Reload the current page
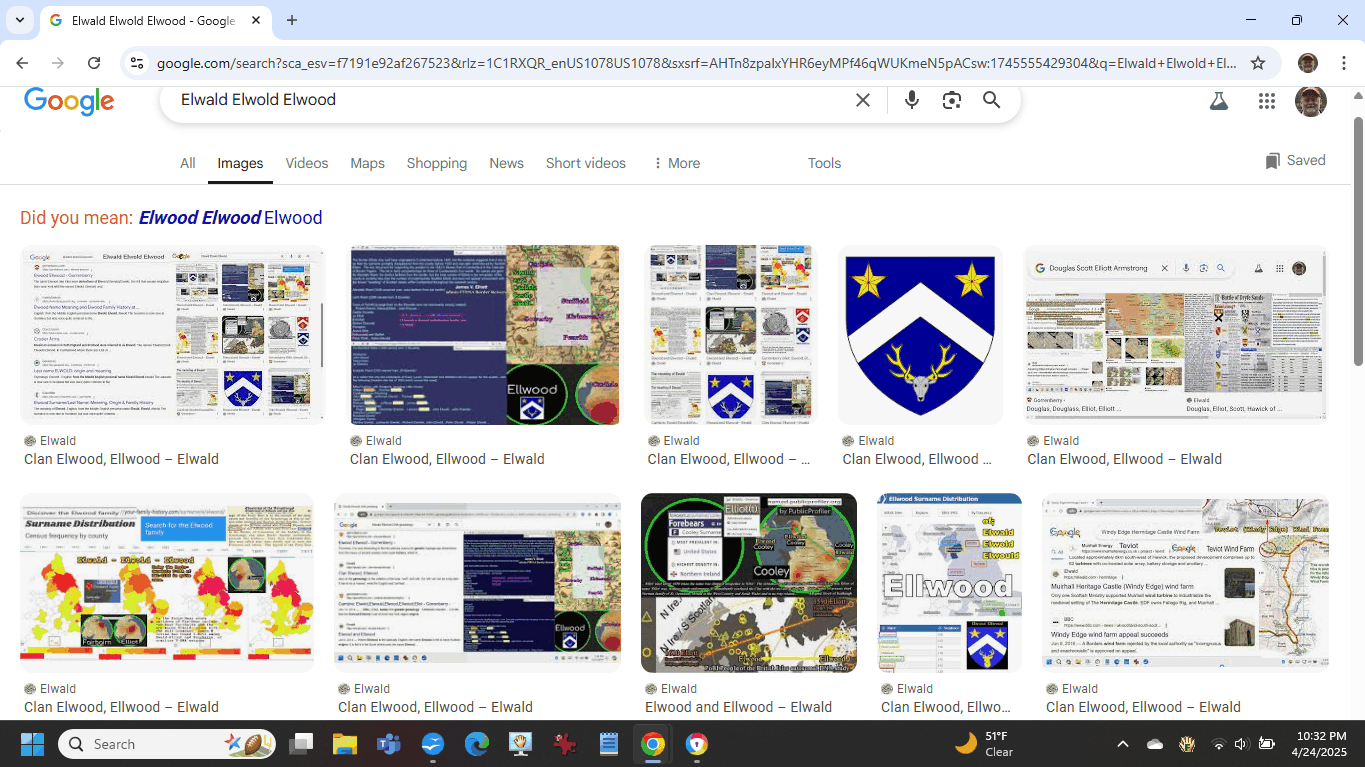The height and width of the screenshot is (767, 1365). pyautogui.click(x=94, y=63)
